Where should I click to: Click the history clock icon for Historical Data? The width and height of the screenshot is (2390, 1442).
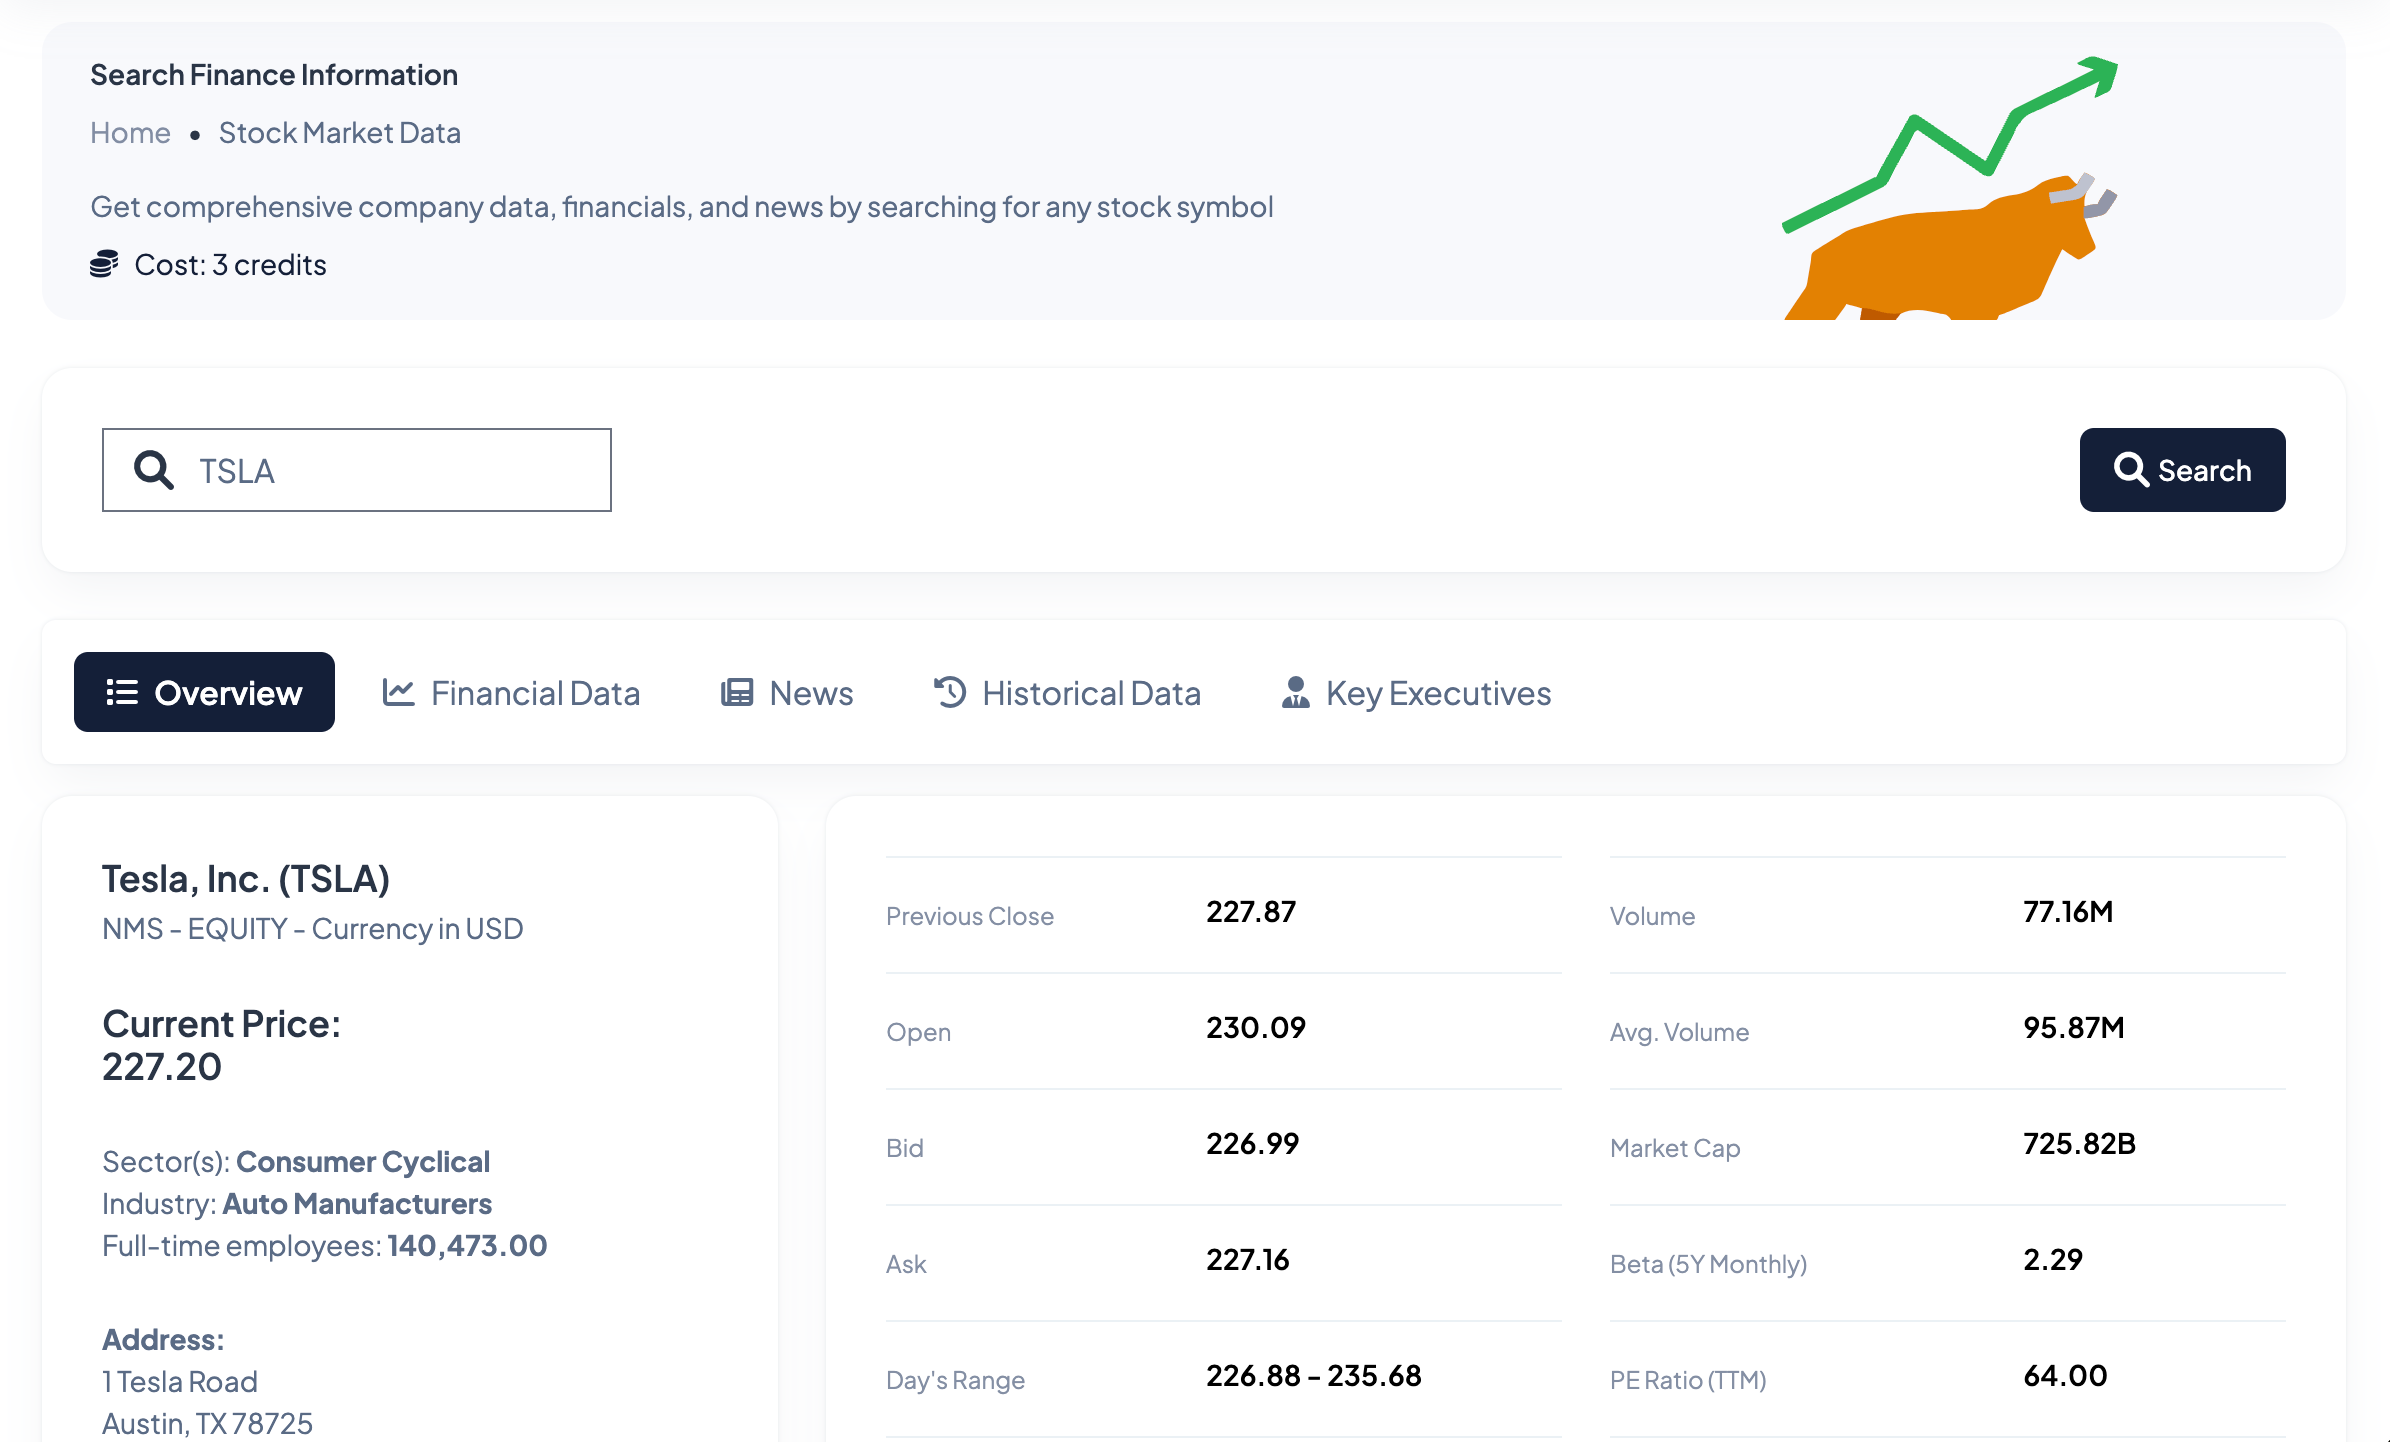[950, 692]
